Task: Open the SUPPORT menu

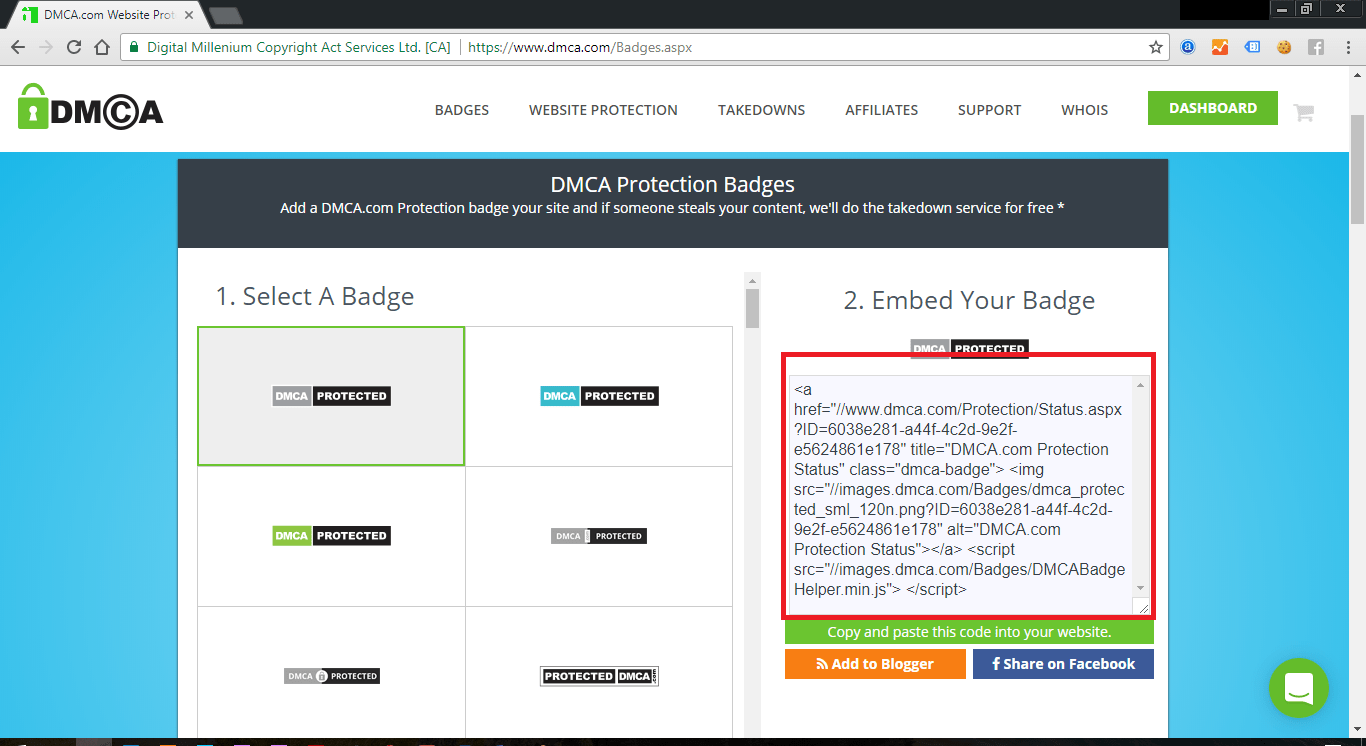Action: (x=989, y=110)
